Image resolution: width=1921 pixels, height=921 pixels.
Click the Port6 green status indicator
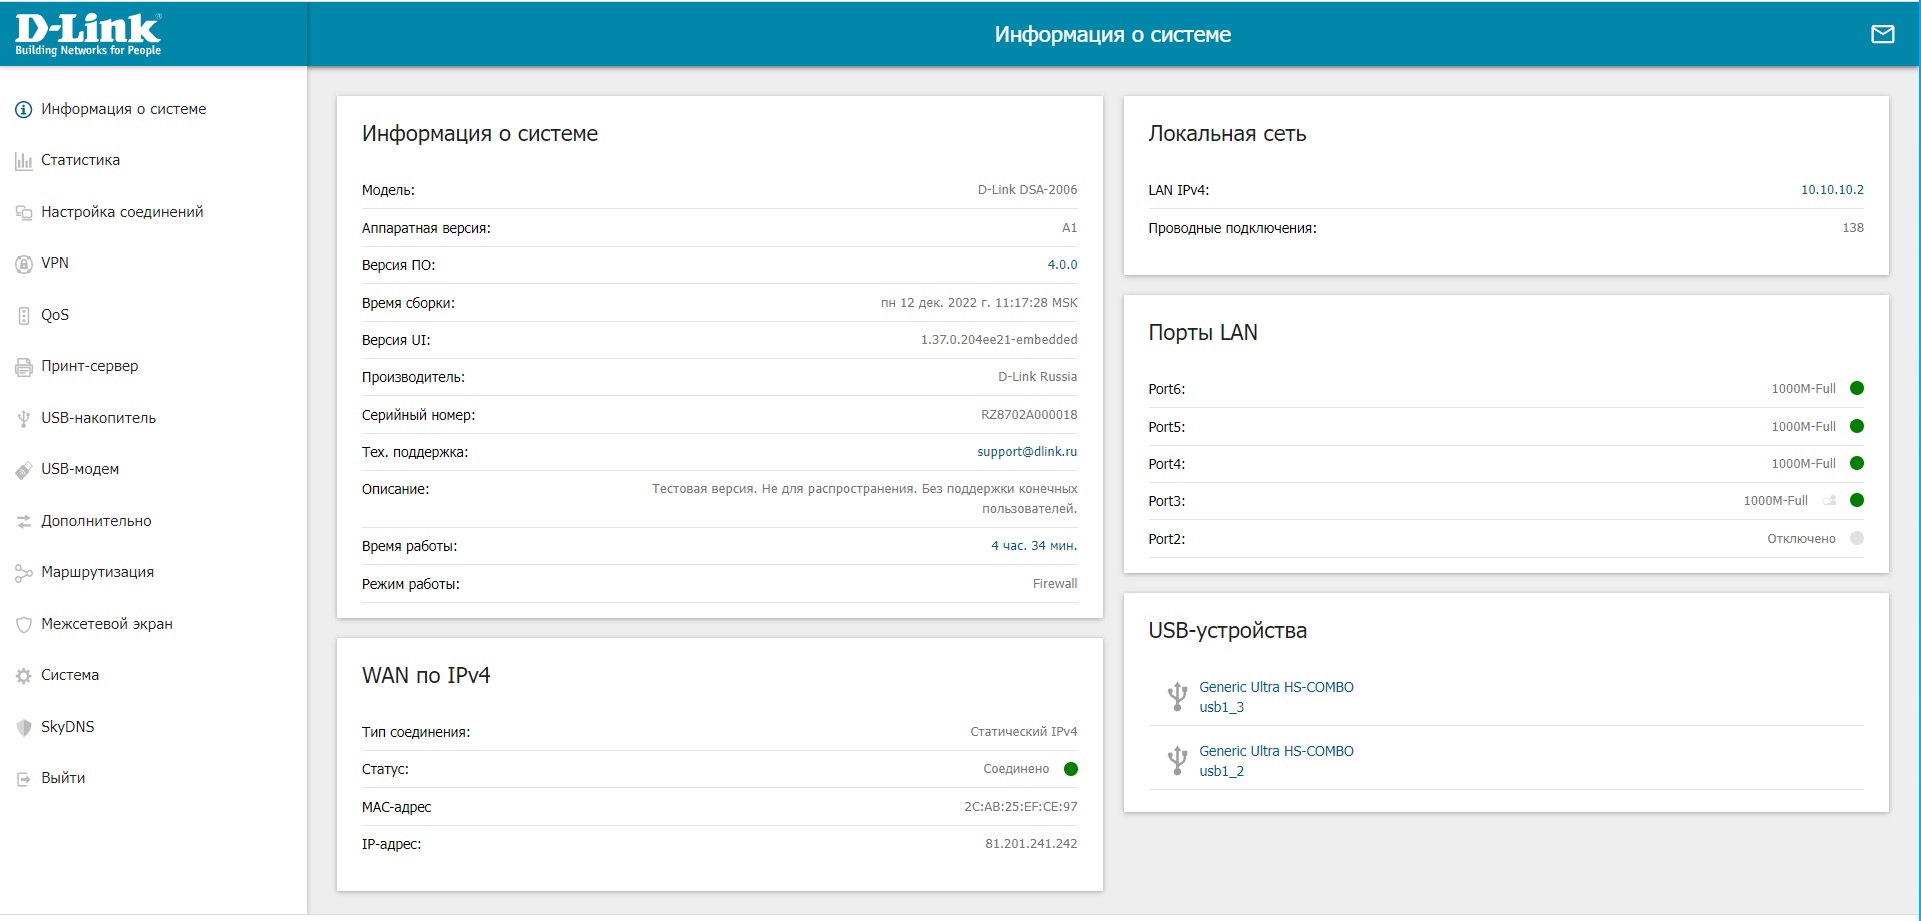1857,389
